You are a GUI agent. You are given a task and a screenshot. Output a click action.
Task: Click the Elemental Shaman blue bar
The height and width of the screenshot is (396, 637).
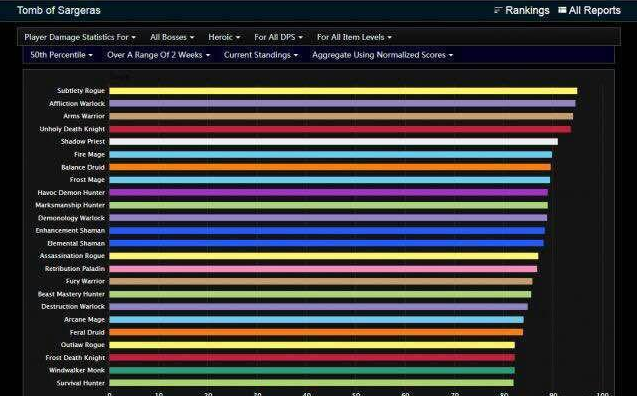(x=326, y=243)
